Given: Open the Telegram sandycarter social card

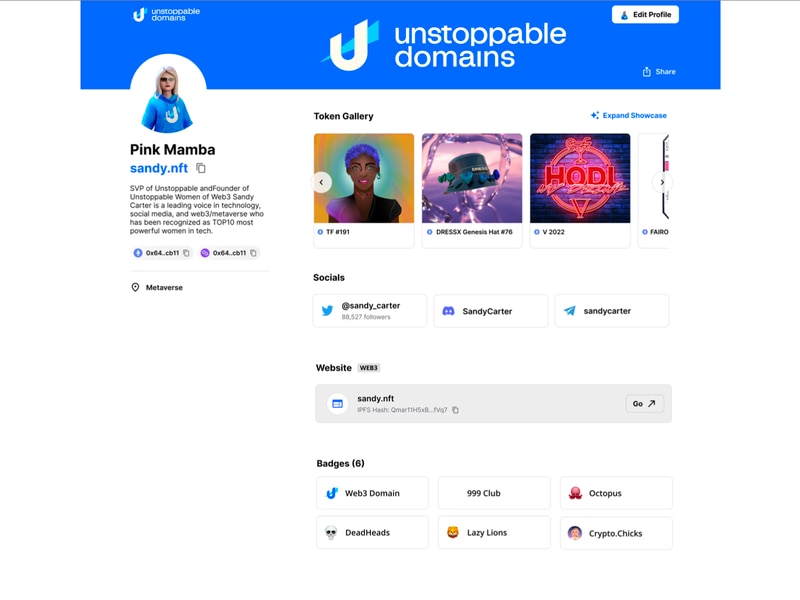Looking at the screenshot, I should coord(612,311).
